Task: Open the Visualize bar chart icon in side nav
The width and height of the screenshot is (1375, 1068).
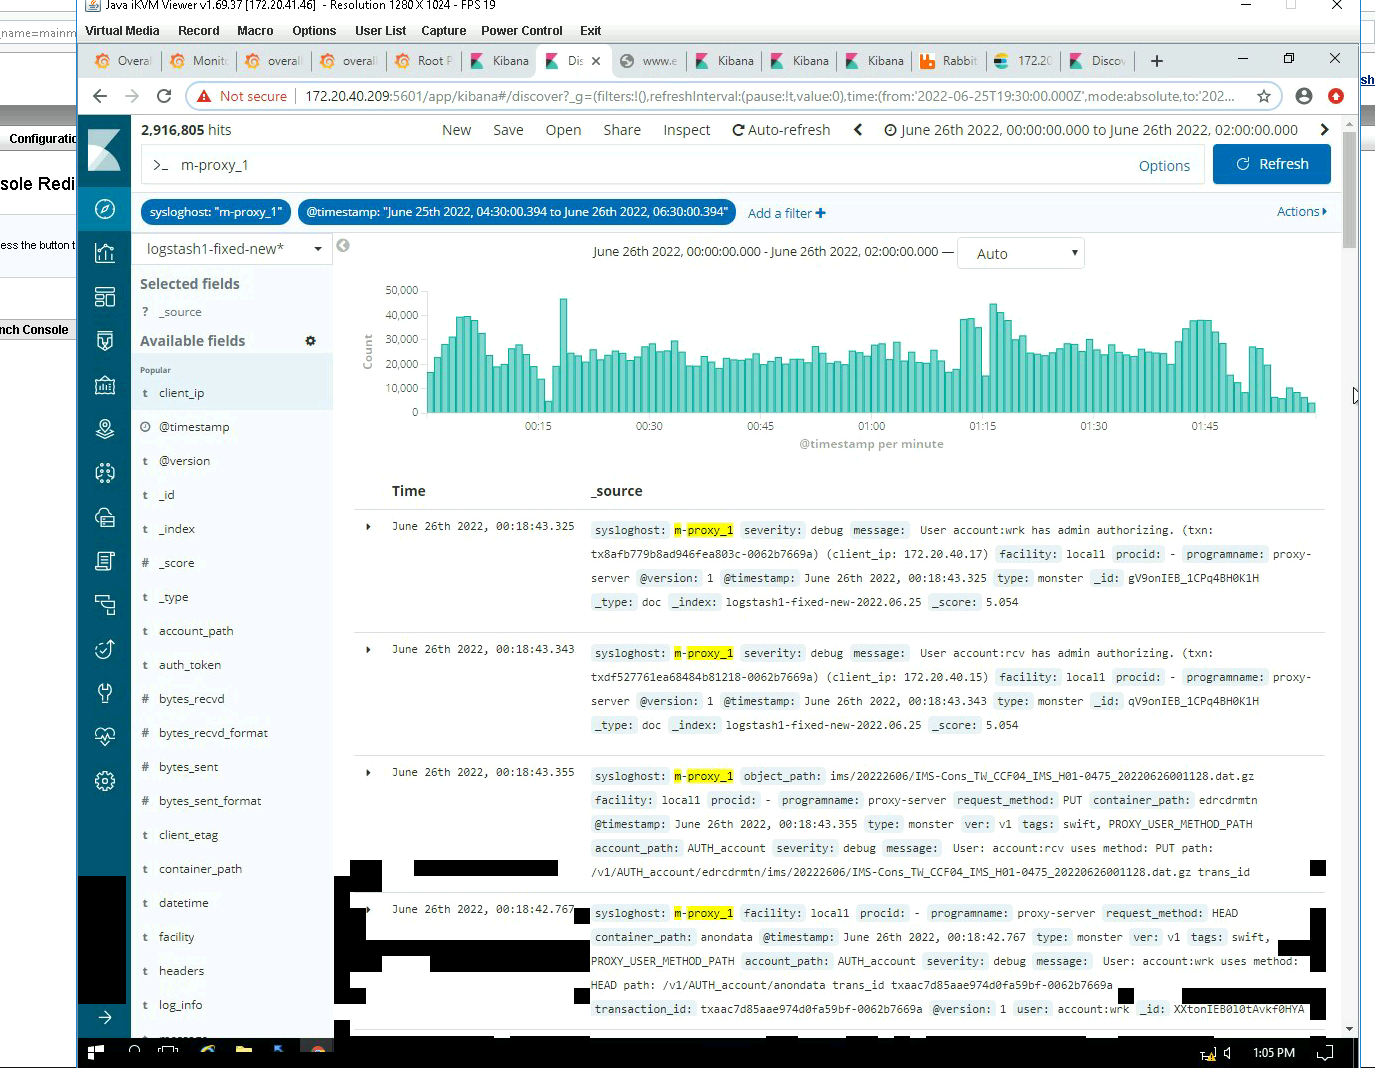Action: [105, 253]
